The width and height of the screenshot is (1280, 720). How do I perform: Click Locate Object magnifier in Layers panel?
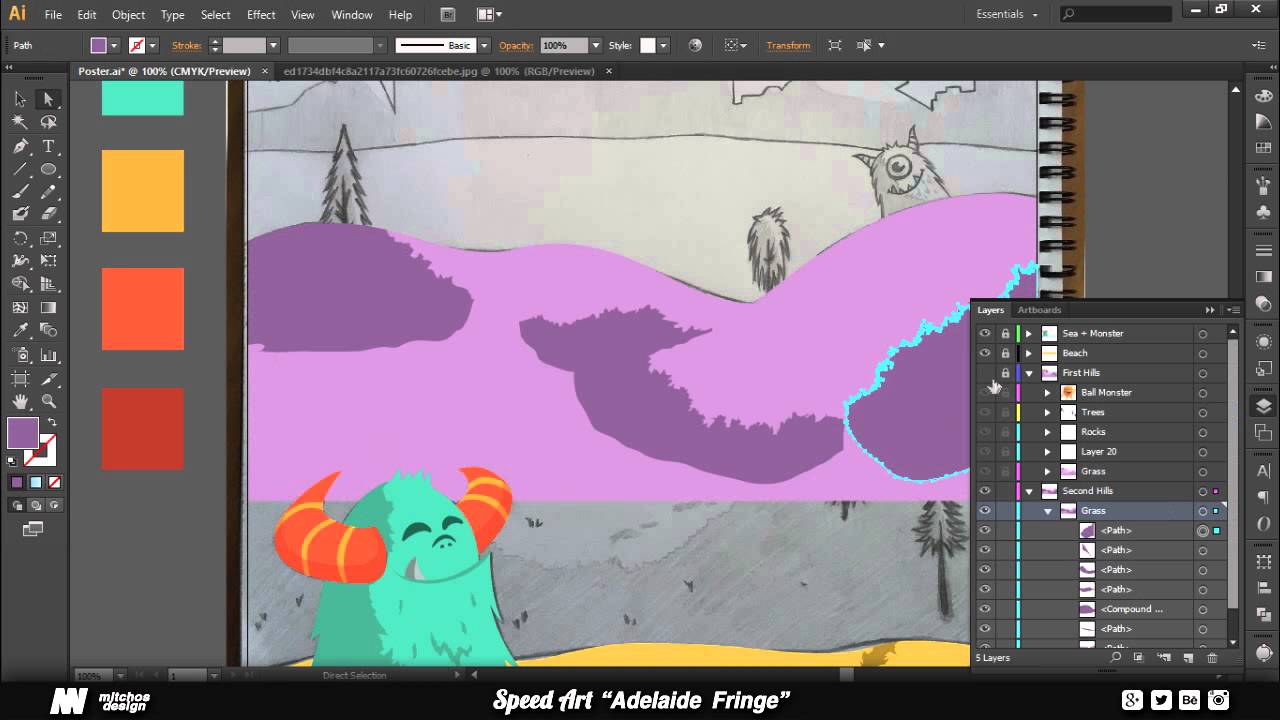coord(1115,658)
